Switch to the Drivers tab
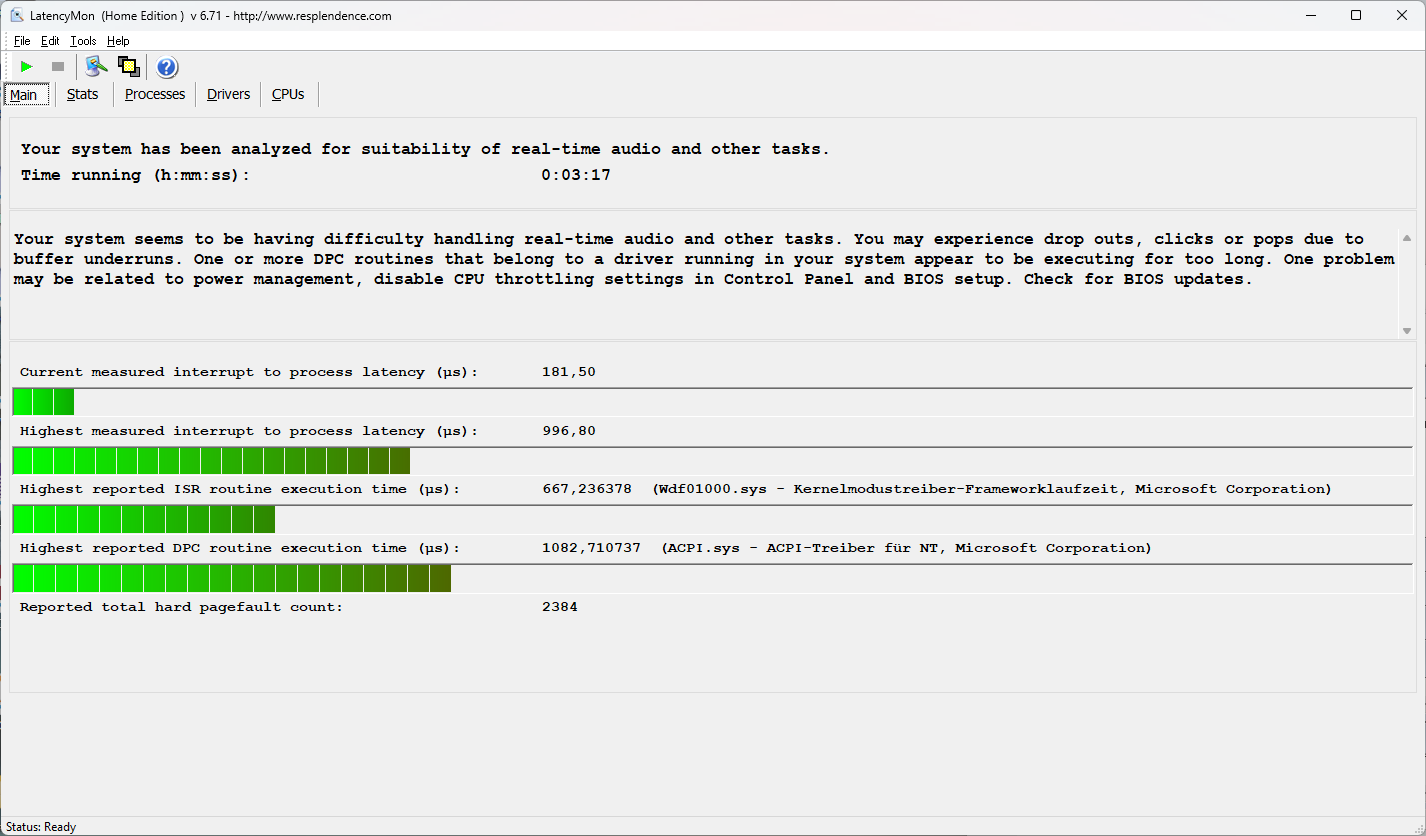1426x836 pixels. (229, 94)
